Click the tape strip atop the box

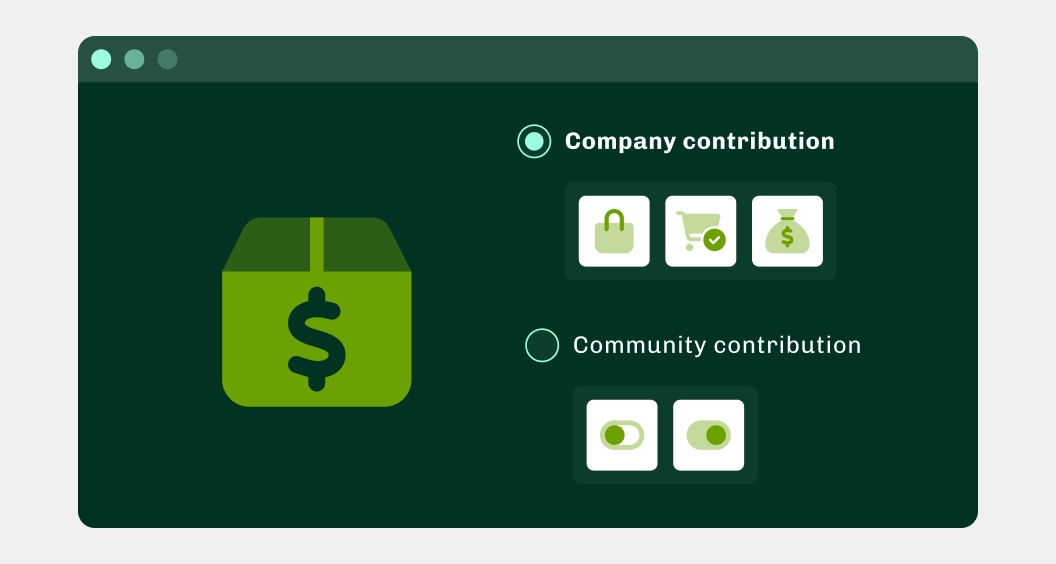pyautogui.click(x=317, y=244)
